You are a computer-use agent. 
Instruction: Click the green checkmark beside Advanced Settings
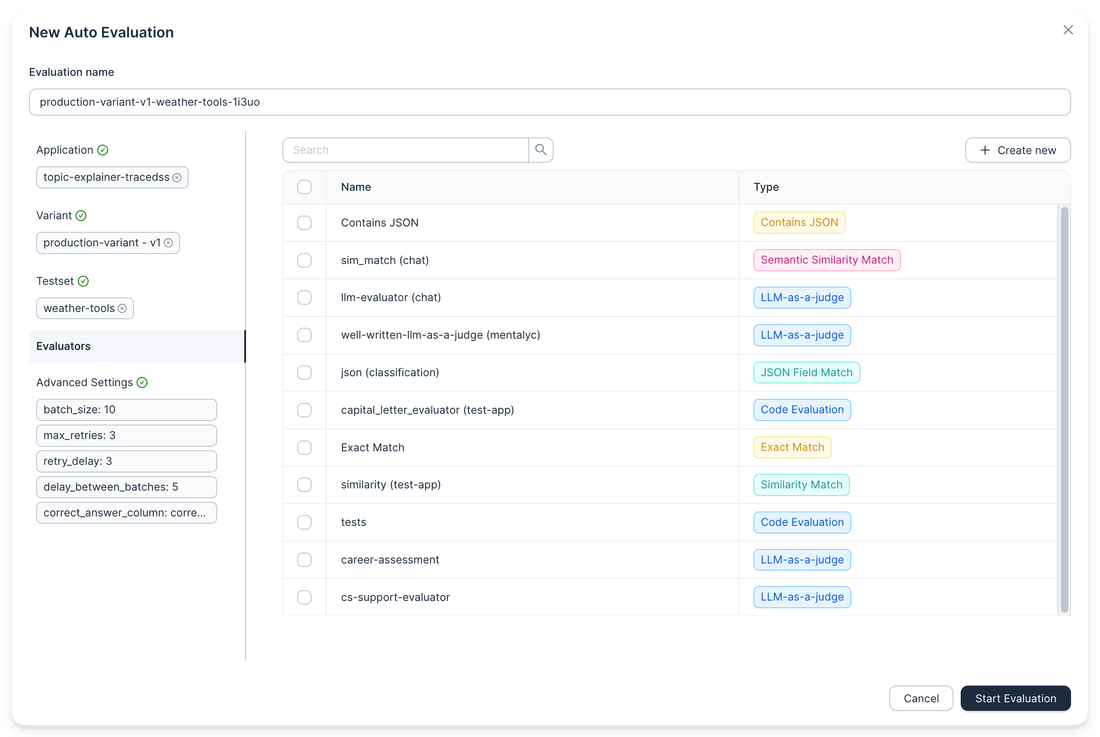(x=141, y=382)
